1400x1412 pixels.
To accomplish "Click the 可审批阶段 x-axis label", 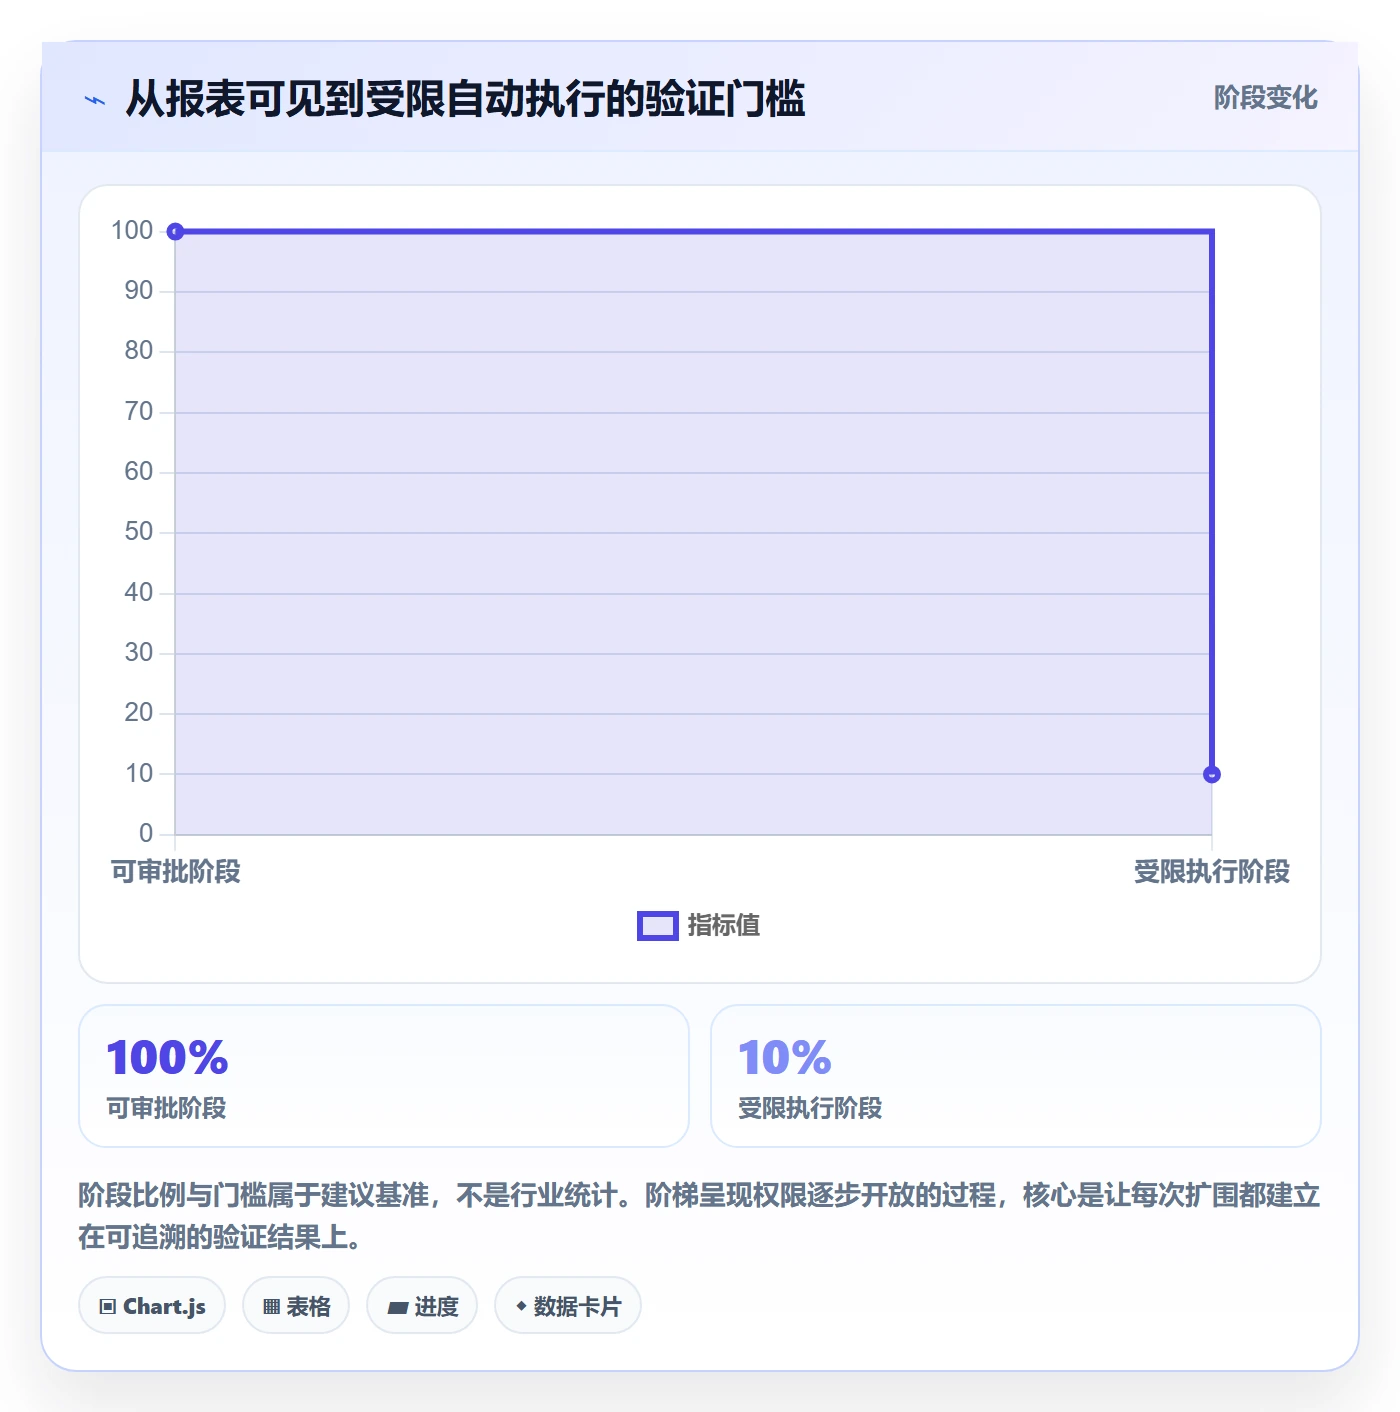I will (x=176, y=872).
